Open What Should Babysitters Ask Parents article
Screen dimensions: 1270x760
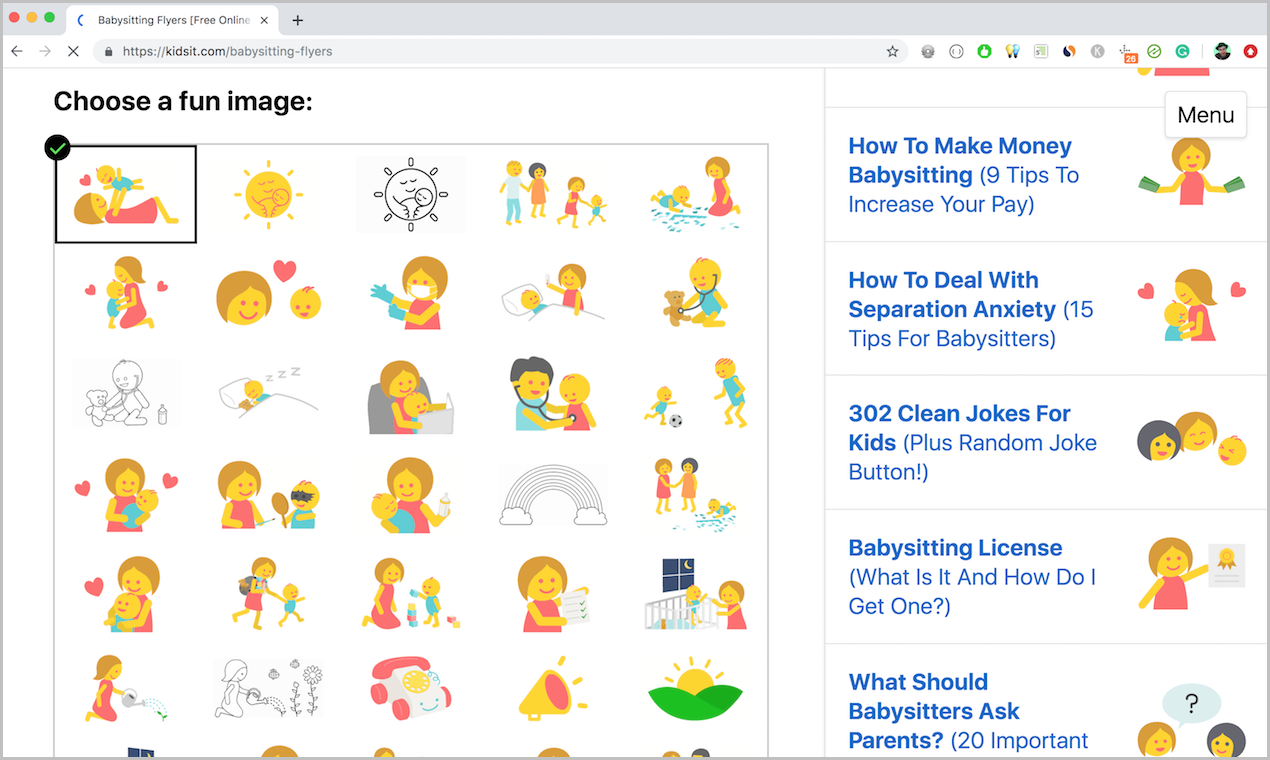click(x=968, y=711)
